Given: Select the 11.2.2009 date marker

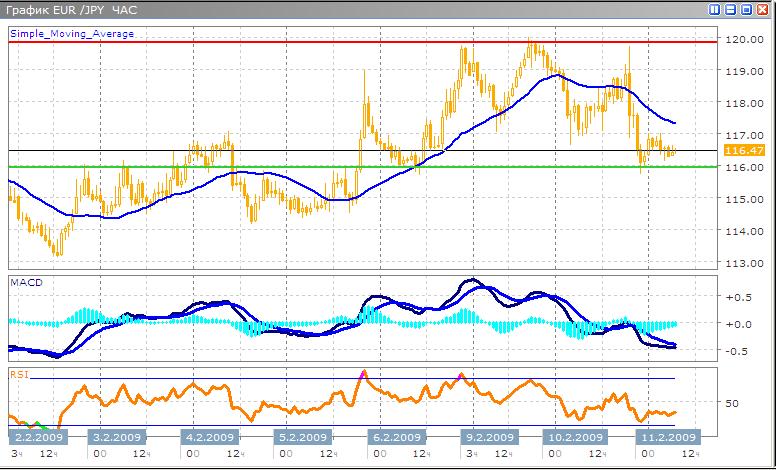Looking at the screenshot, I should tap(667, 437).
